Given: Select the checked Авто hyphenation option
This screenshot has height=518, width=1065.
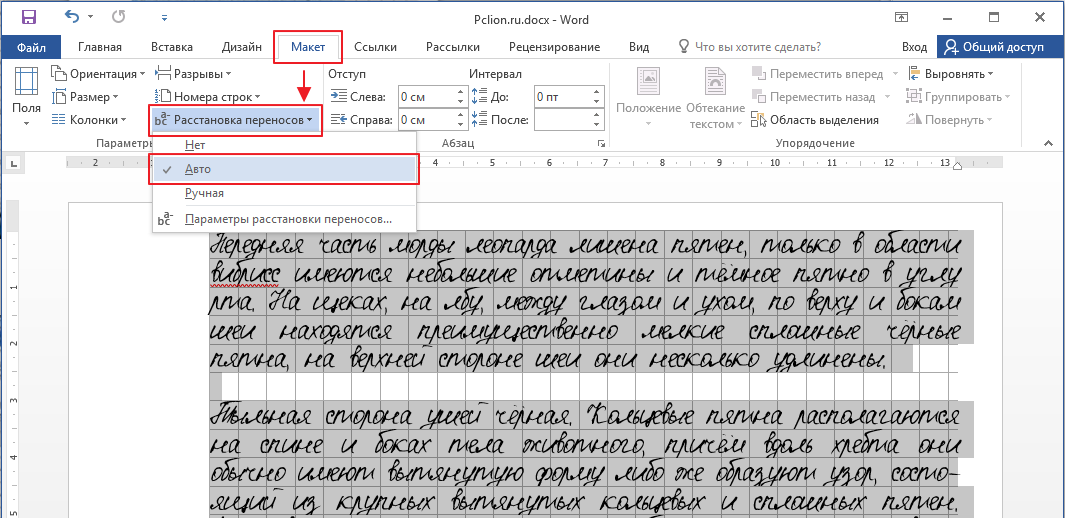Looking at the screenshot, I should click(x=198, y=169).
